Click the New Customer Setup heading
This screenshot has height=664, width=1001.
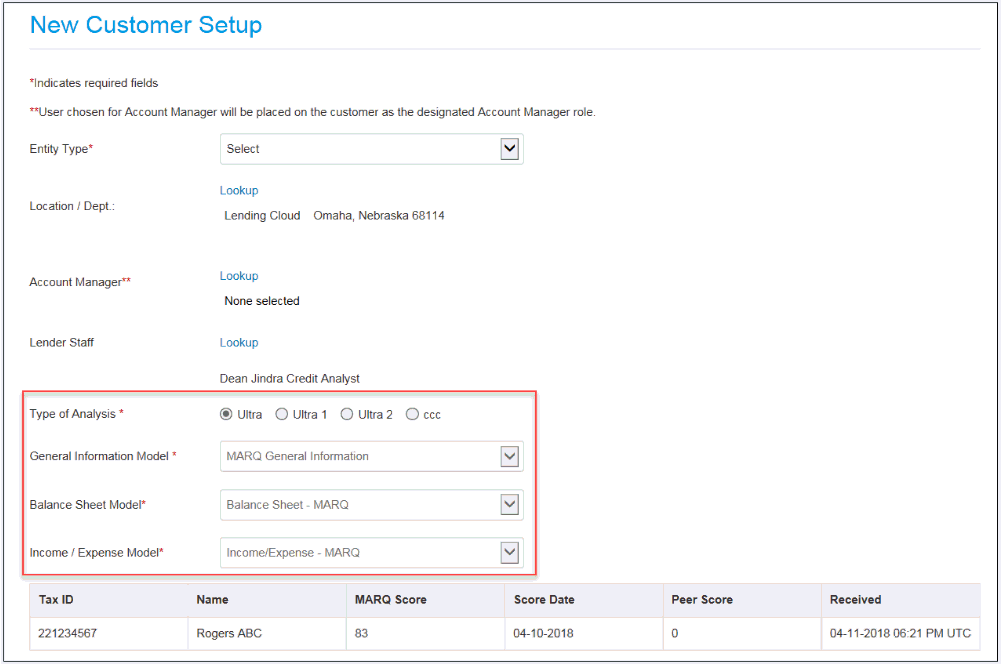click(146, 25)
